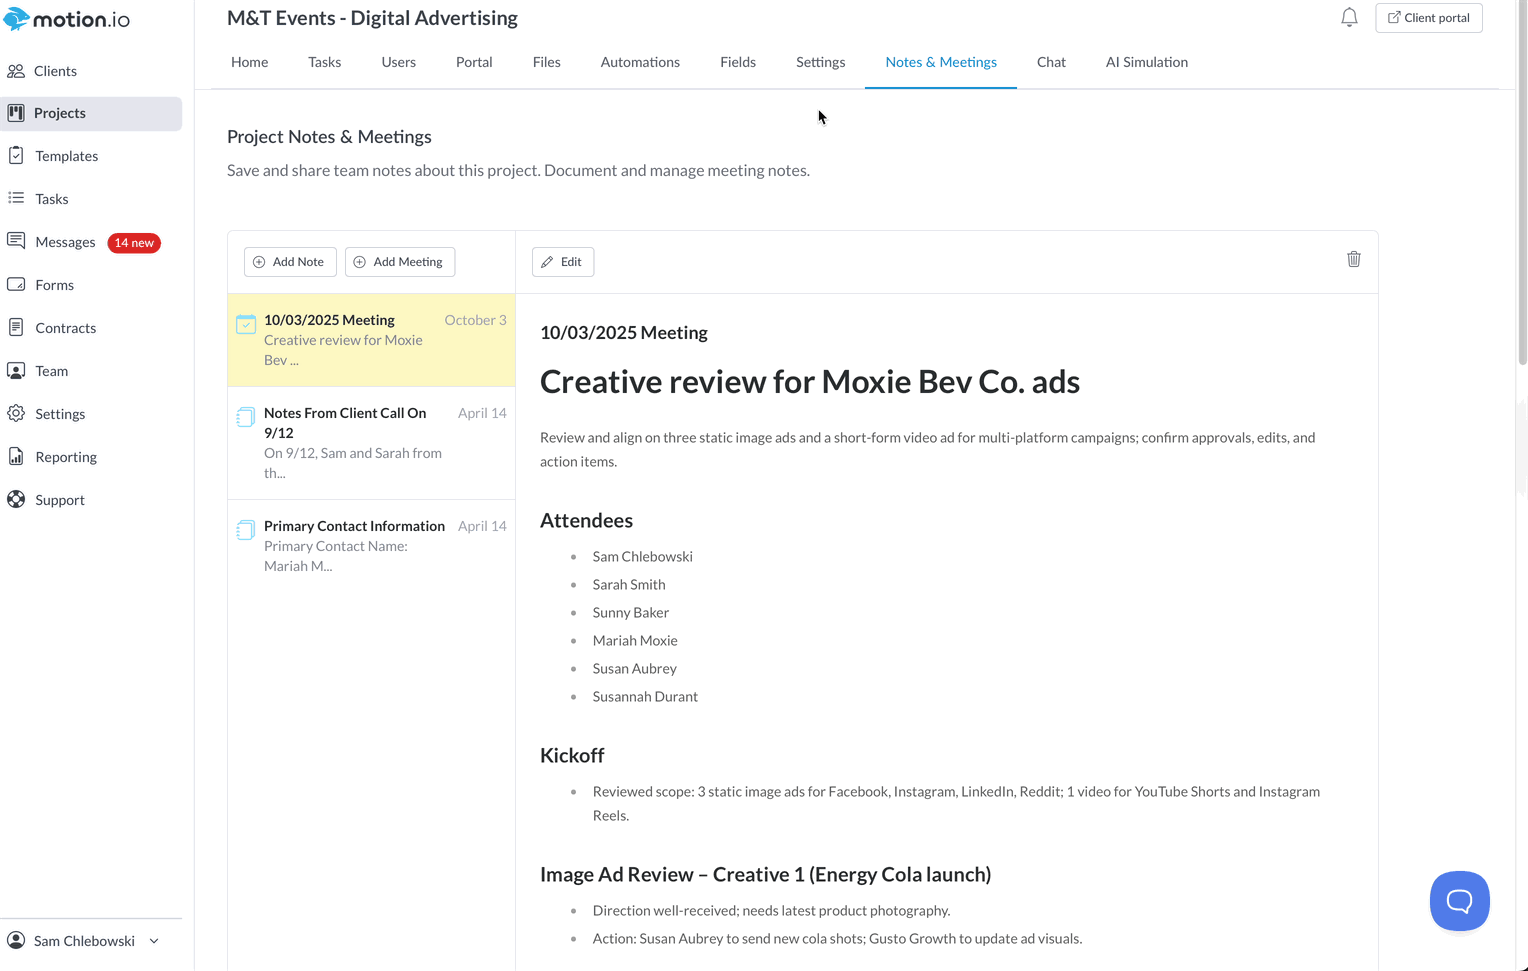
Task: Click the Projects board icon
Action: 16,113
